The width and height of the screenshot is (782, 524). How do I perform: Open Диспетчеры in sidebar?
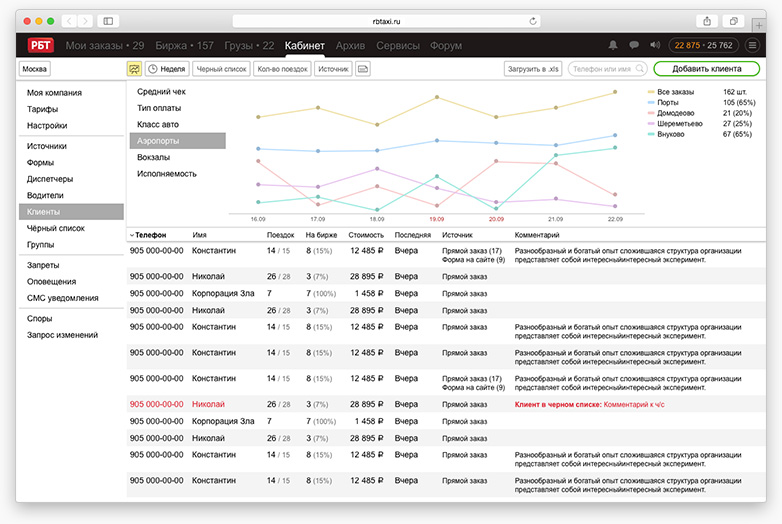(50, 179)
